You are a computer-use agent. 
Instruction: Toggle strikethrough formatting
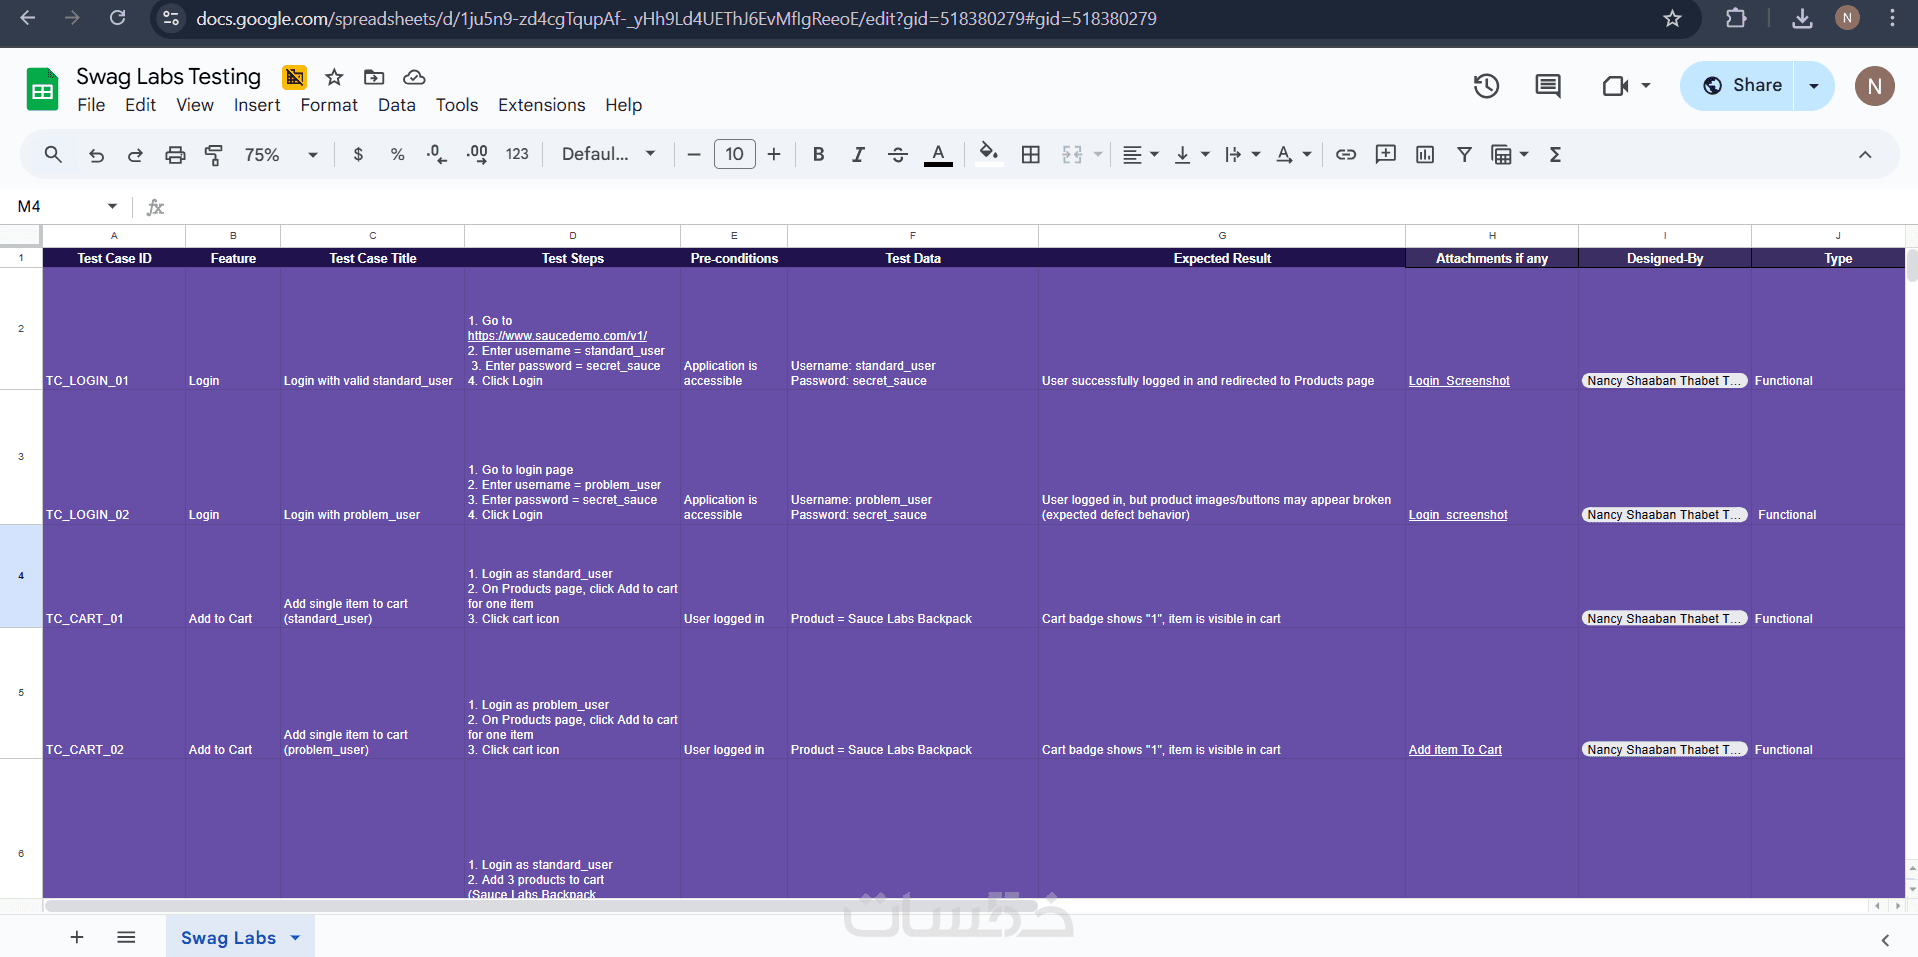point(898,154)
